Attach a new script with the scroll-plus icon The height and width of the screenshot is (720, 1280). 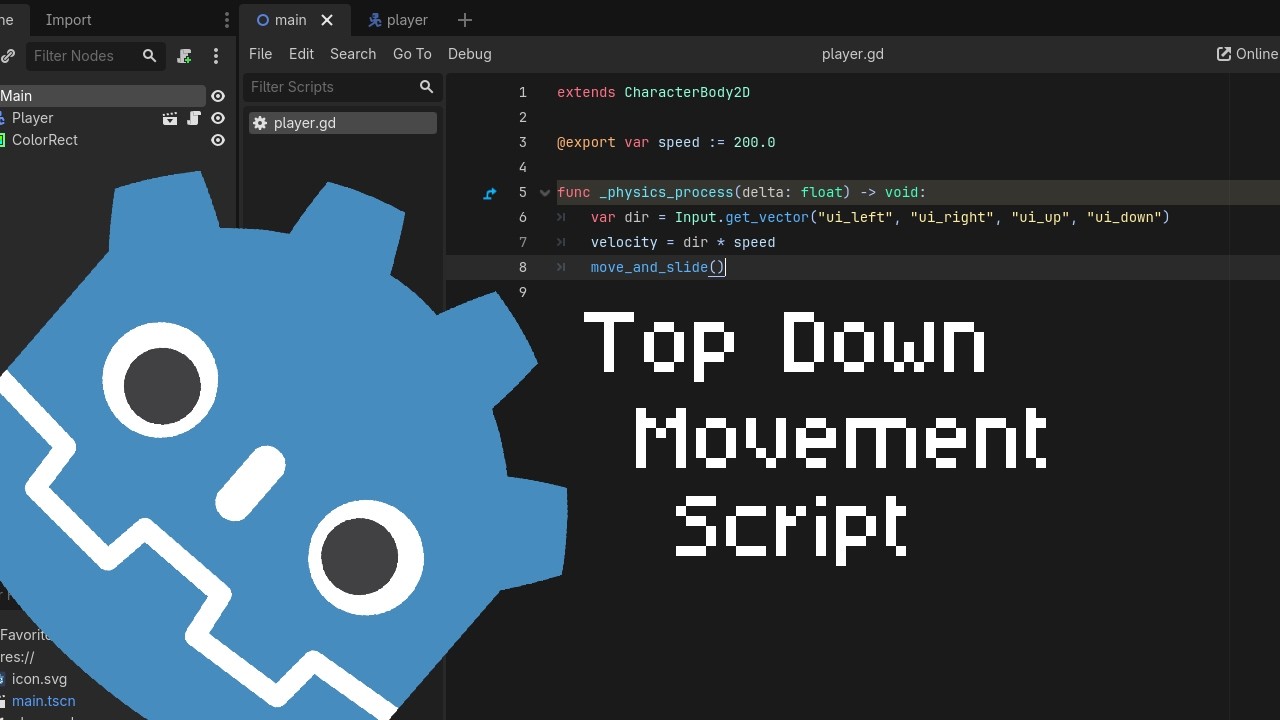tap(184, 57)
